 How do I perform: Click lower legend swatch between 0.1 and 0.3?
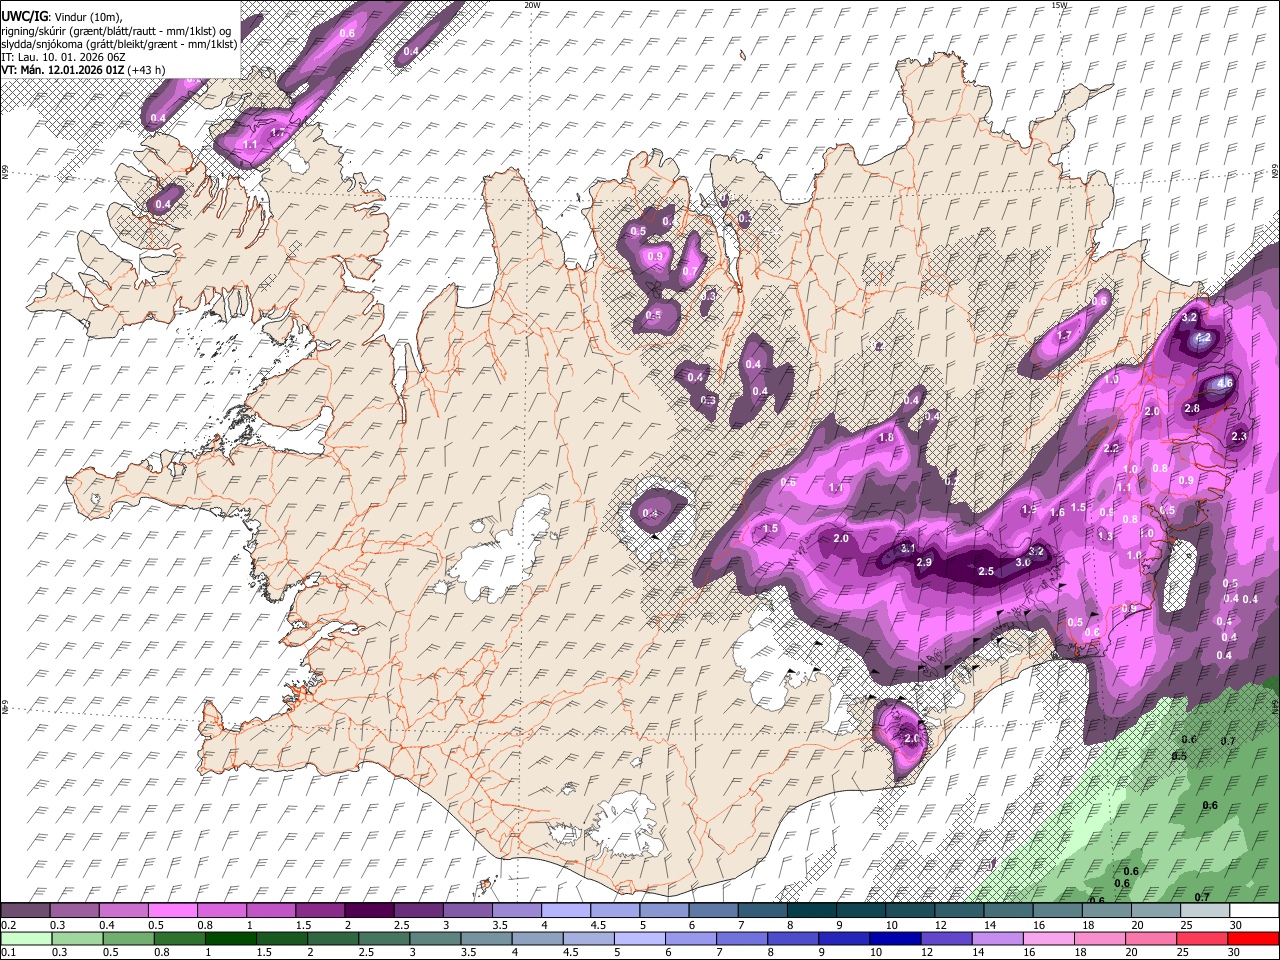tap(25, 938)
